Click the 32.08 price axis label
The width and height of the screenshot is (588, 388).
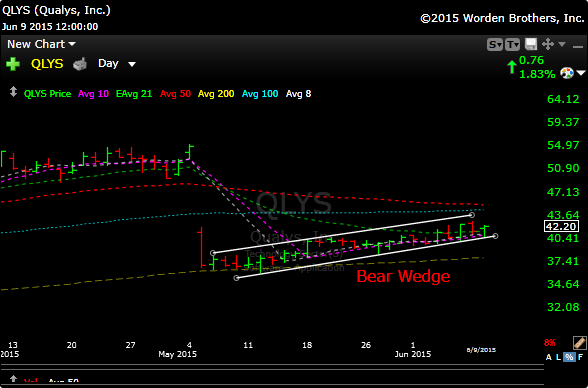(x=563, y=307)
